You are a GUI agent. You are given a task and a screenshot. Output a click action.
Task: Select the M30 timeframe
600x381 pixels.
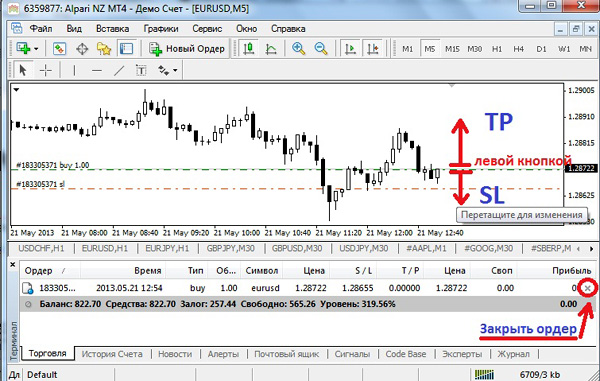474,49
